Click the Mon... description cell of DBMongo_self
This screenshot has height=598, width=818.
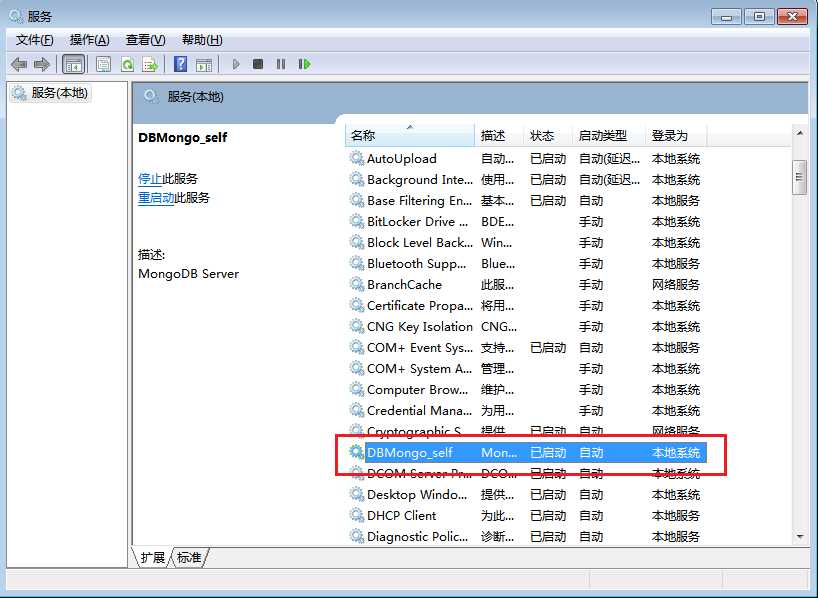pyautogui.click(x=499, y=452)
